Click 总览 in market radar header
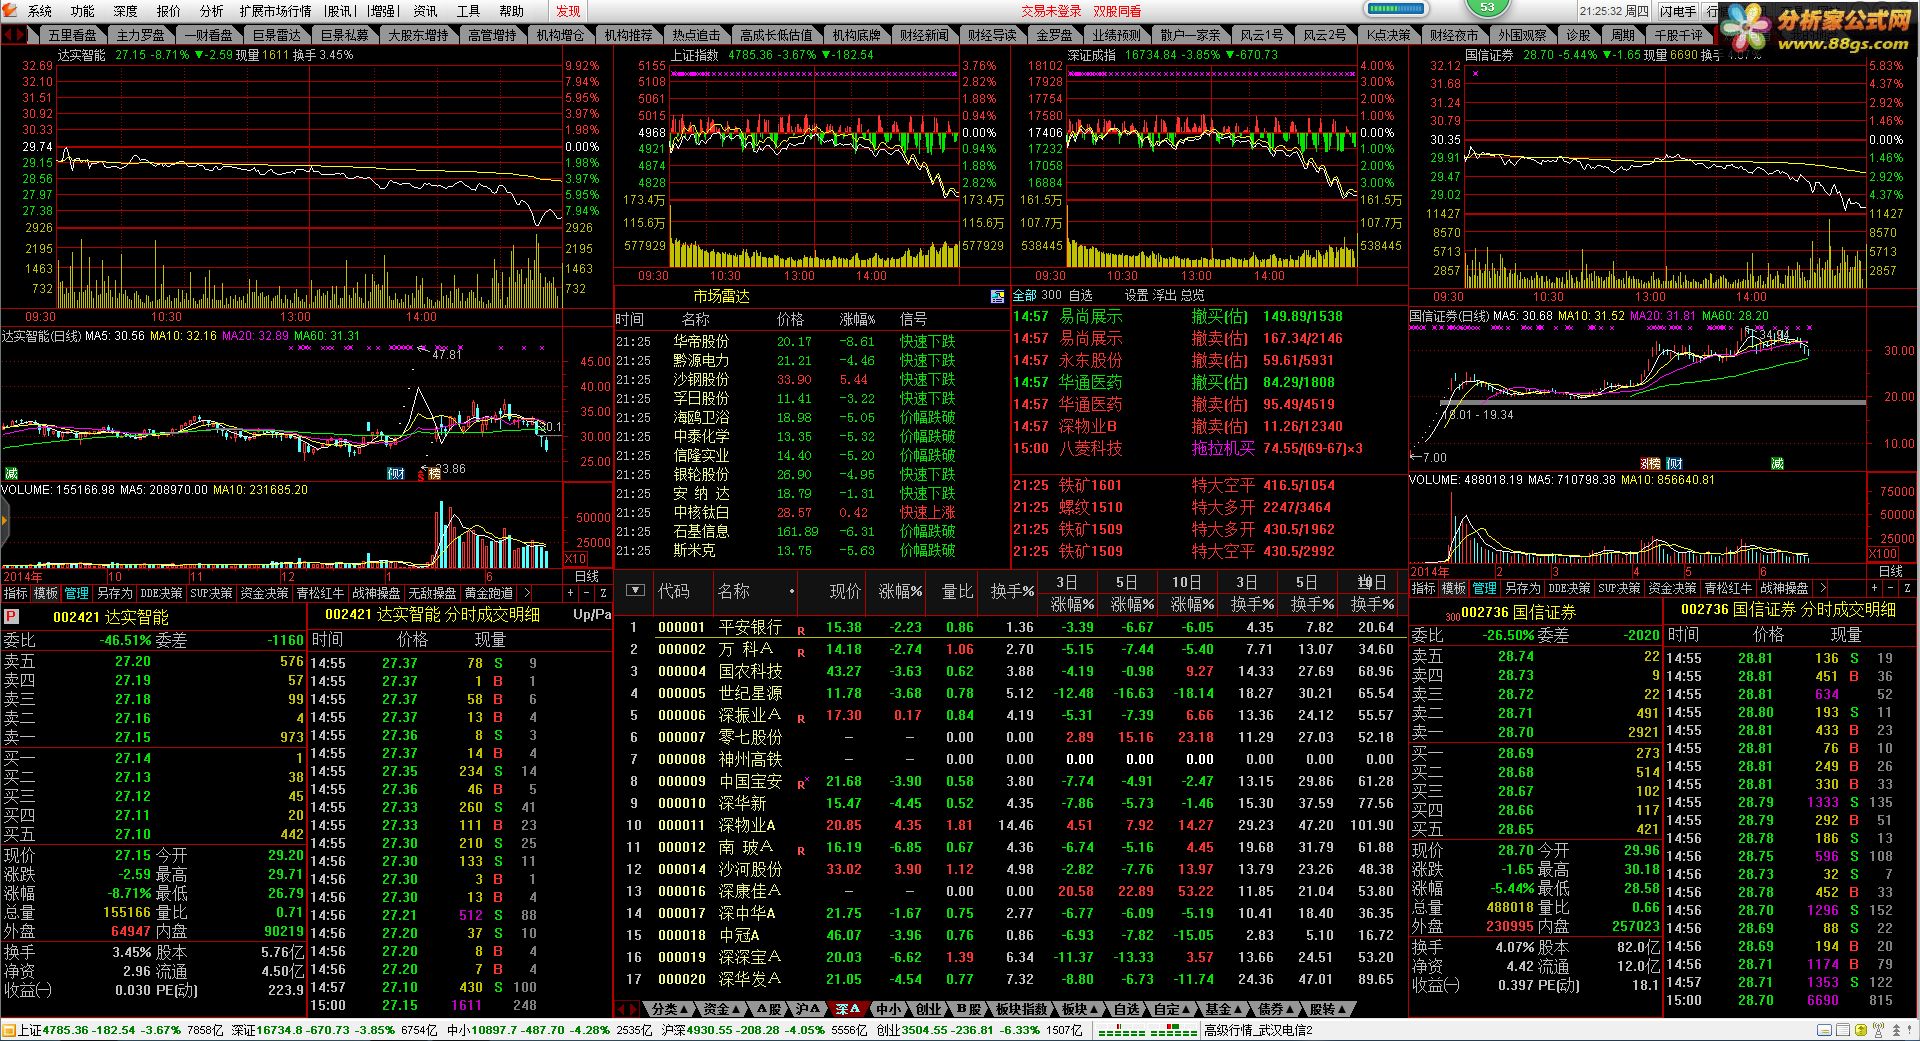1920x1041 pixels. [1193, 296]
